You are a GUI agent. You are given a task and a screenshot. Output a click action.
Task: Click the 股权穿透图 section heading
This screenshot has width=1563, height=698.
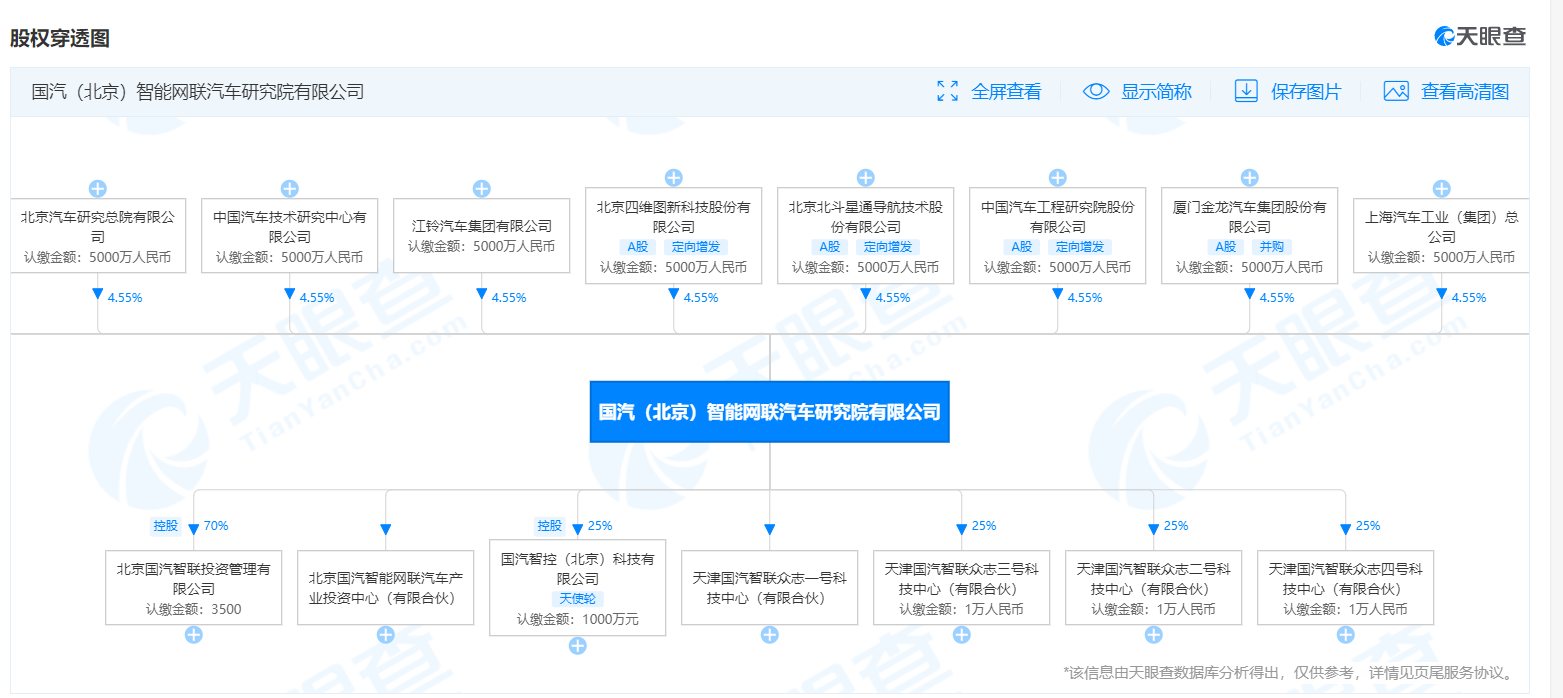click(x=60, y=38)
